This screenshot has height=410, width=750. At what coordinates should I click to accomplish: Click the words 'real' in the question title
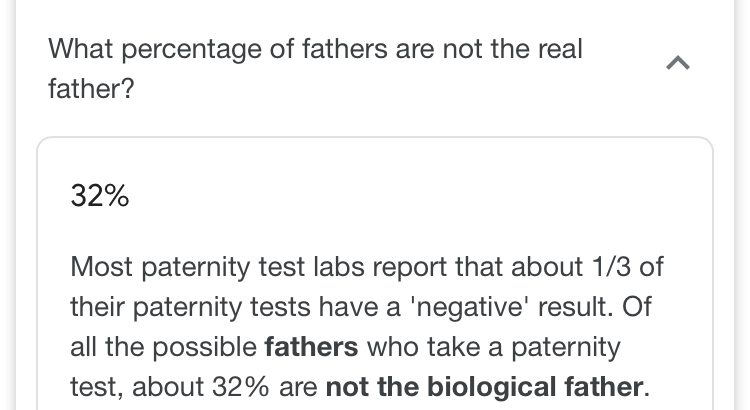coord(560,49)
